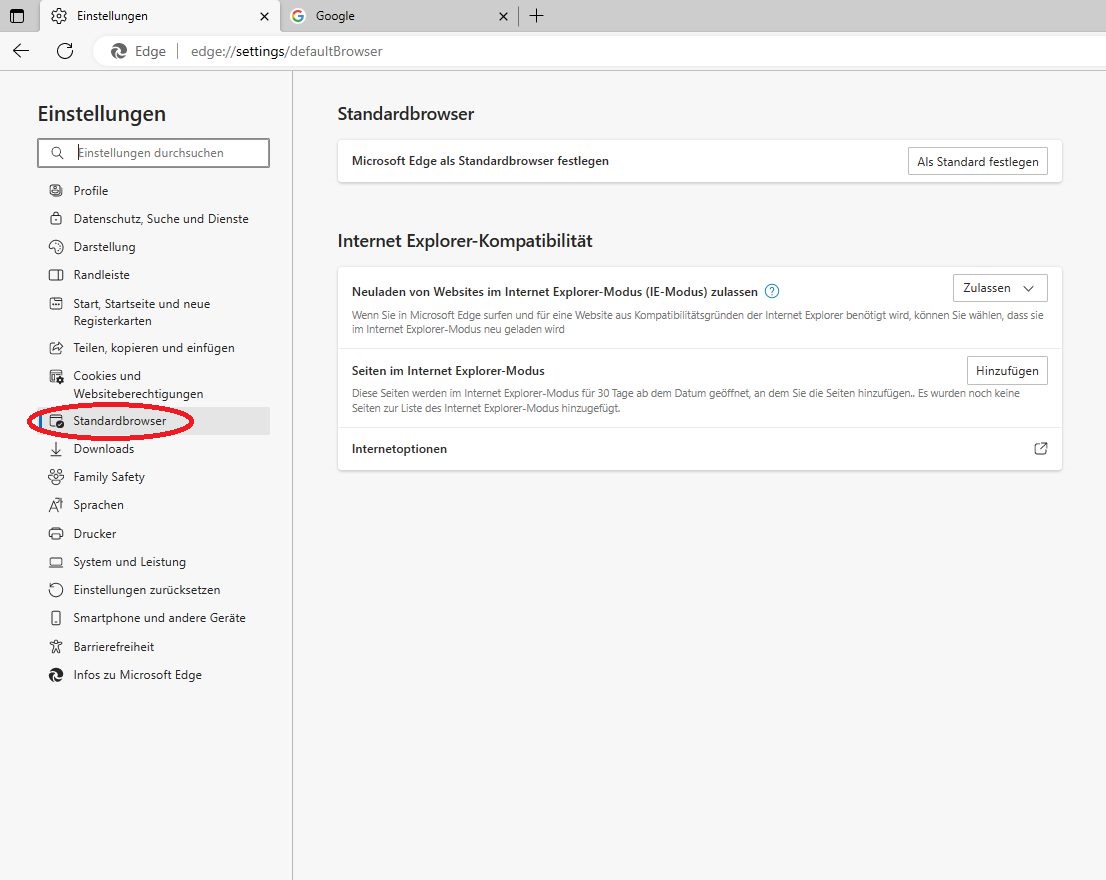This screenshot has height=880, width=1106.
Task: Reload the page with the refresh icon
Action: [65, 51]
